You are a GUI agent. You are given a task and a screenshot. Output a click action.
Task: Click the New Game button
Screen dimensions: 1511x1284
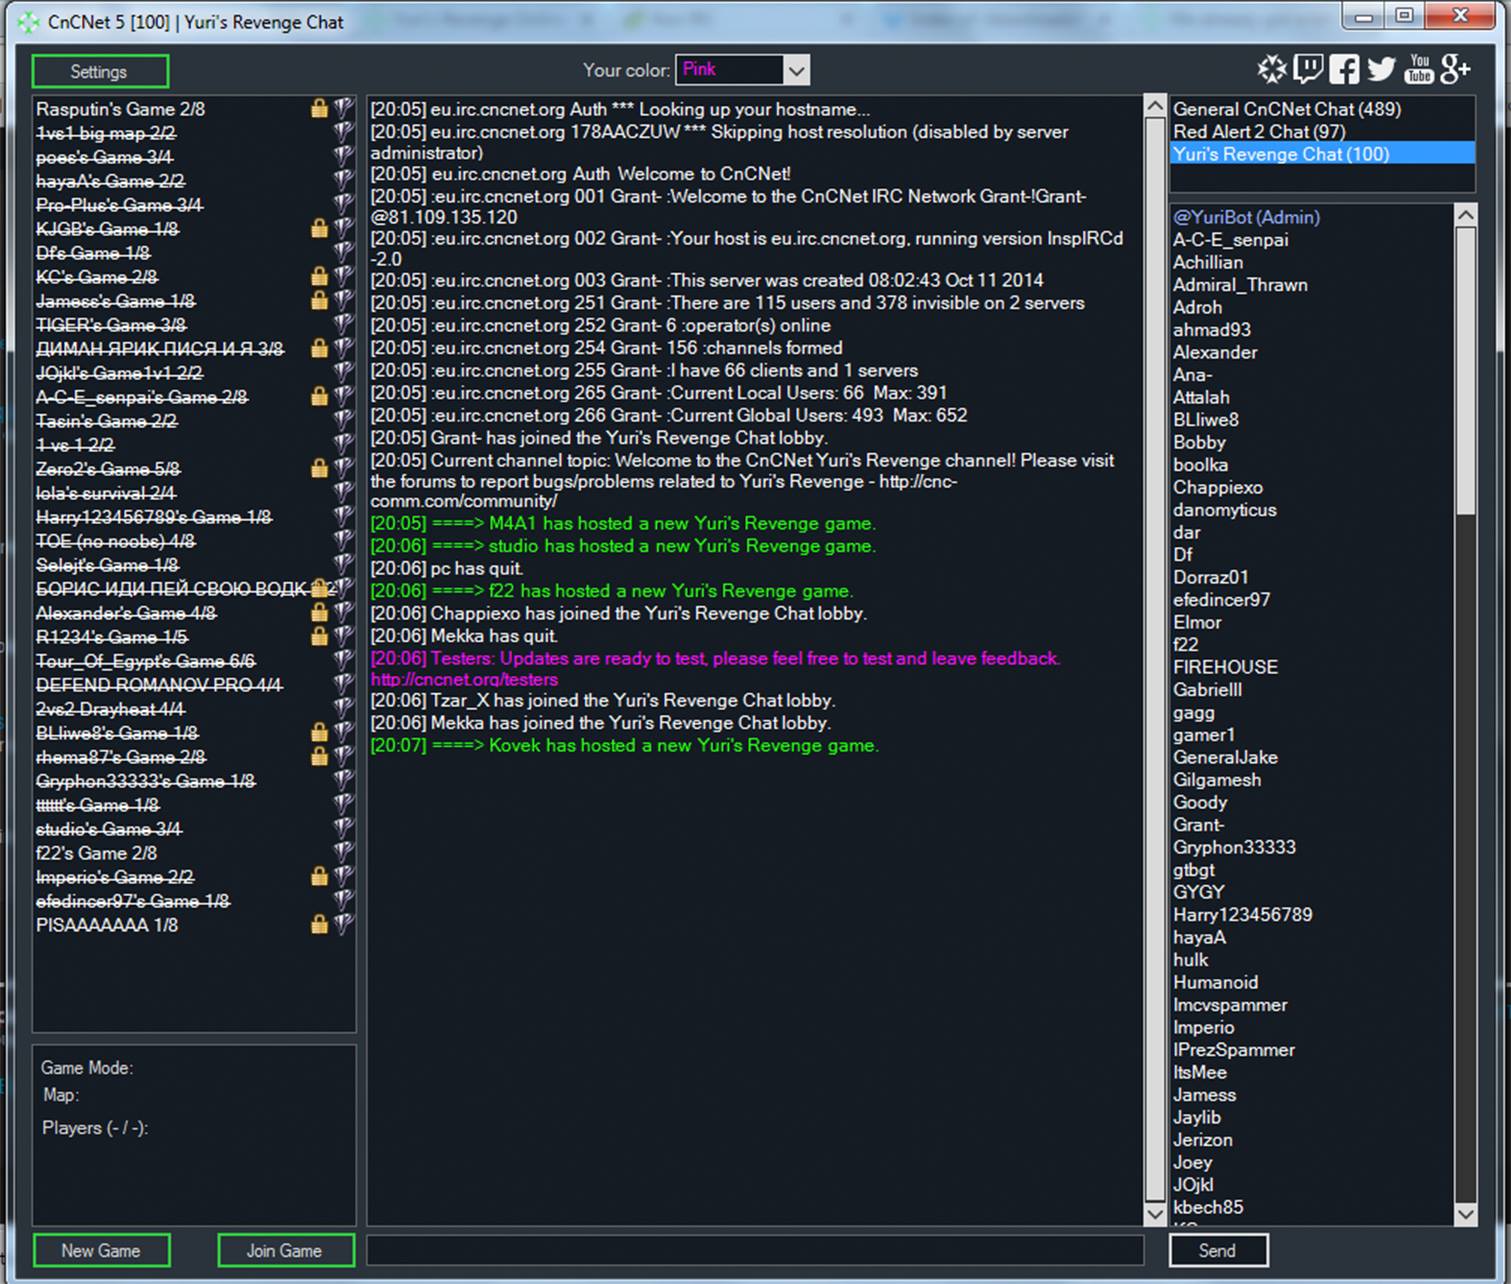101,1250
